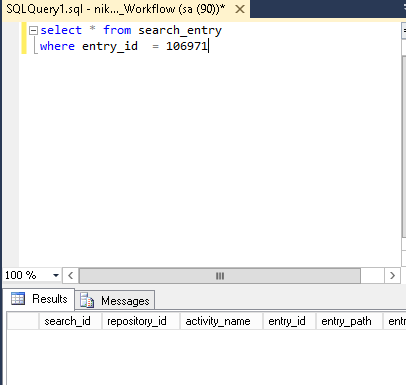Viewport: 406px width, 385px height.
Task: Click the search_id column header
Action: [x=70, y=321]
